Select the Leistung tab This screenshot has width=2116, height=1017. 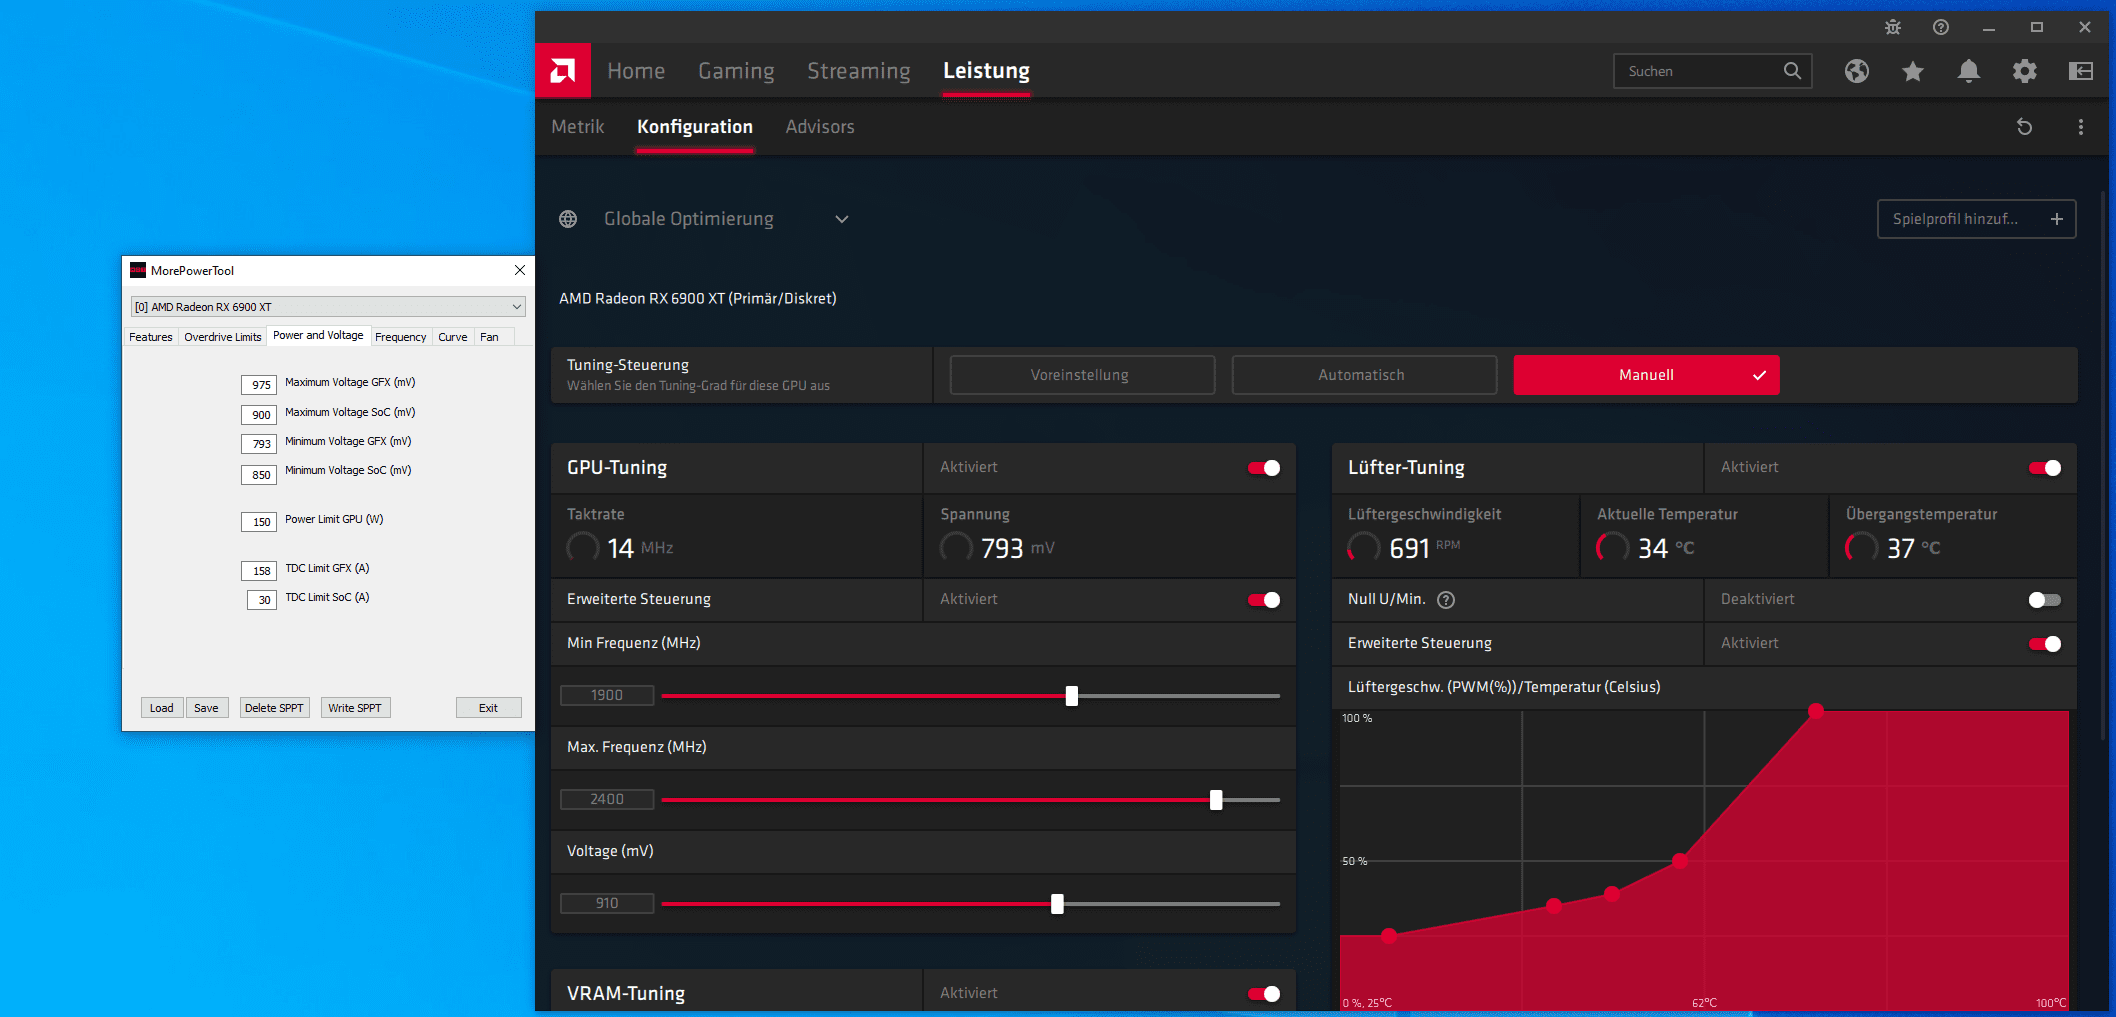coord(986,71)
